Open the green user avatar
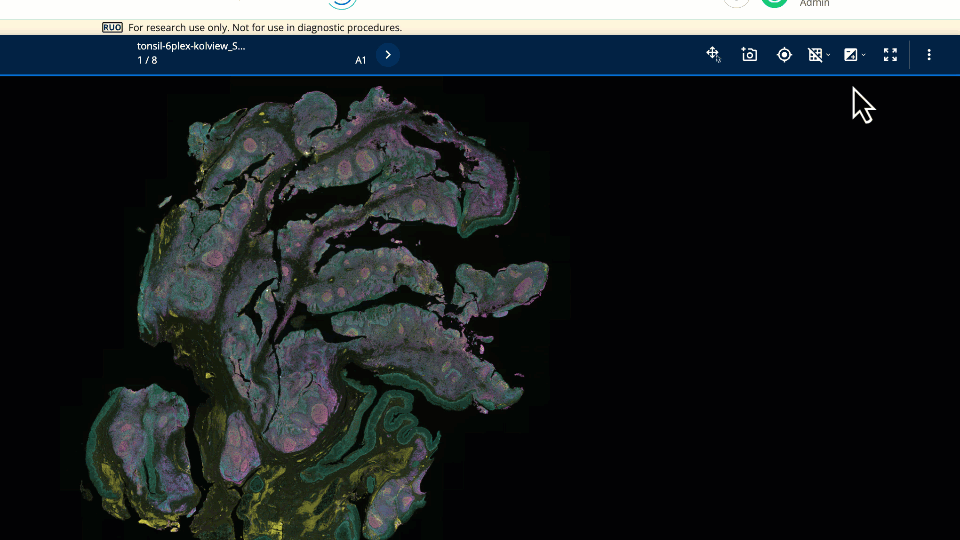Viewport: 960px width, 540px height. point(774,3)
